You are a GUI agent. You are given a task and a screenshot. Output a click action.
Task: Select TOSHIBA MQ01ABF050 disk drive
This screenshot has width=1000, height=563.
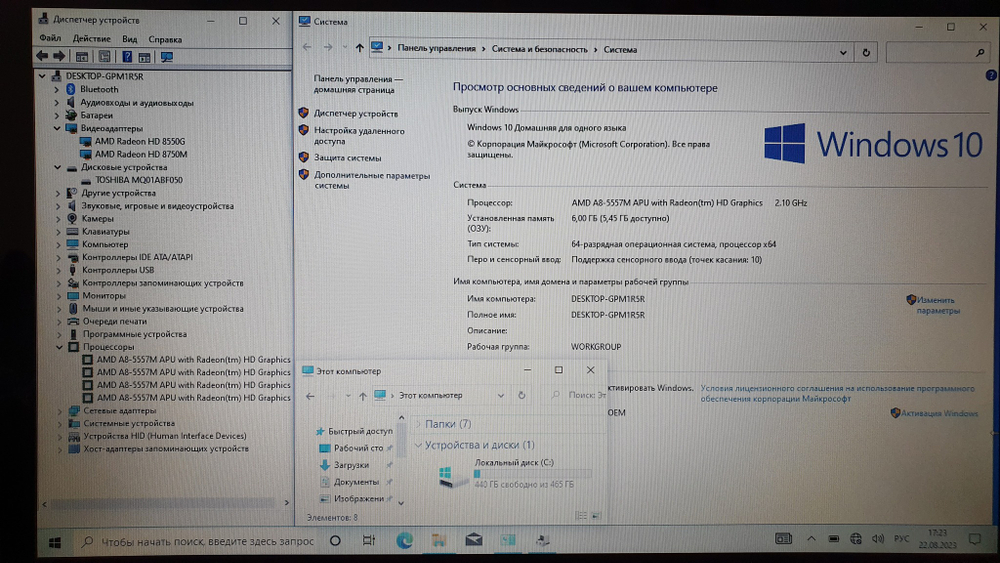(139, 180)
